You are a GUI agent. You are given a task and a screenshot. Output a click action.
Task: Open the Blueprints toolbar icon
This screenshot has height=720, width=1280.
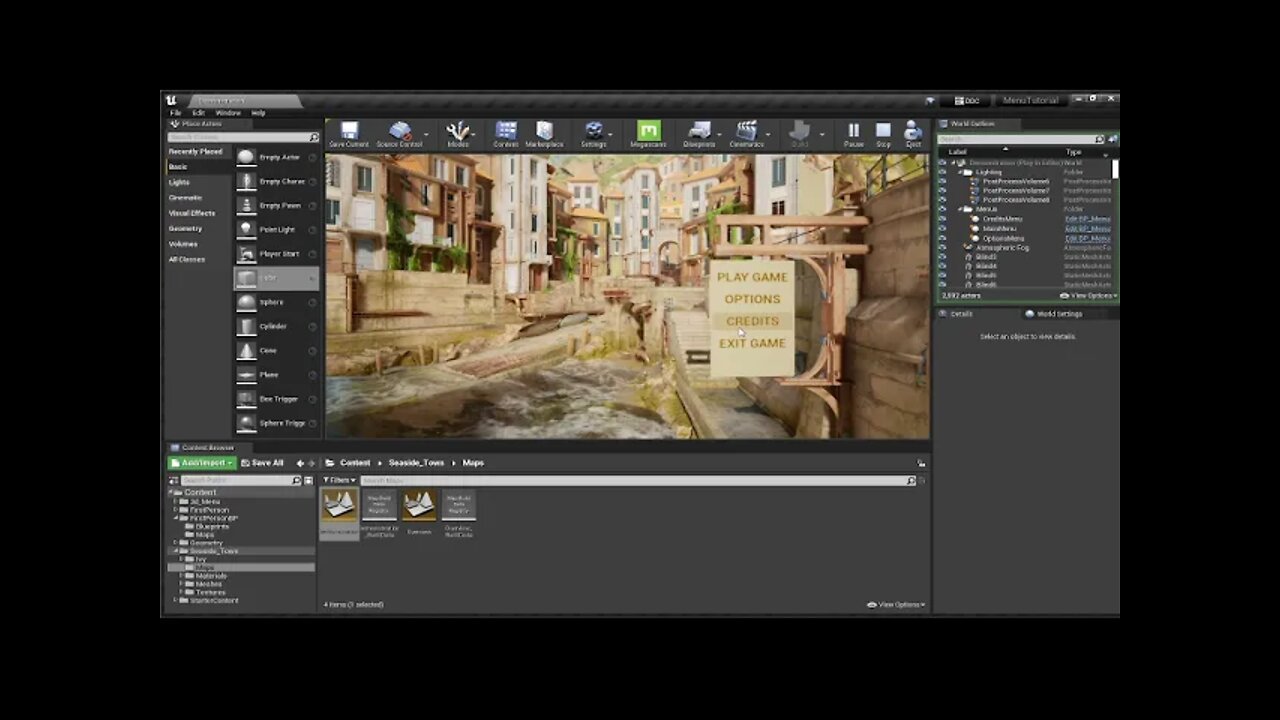(699, 134)
